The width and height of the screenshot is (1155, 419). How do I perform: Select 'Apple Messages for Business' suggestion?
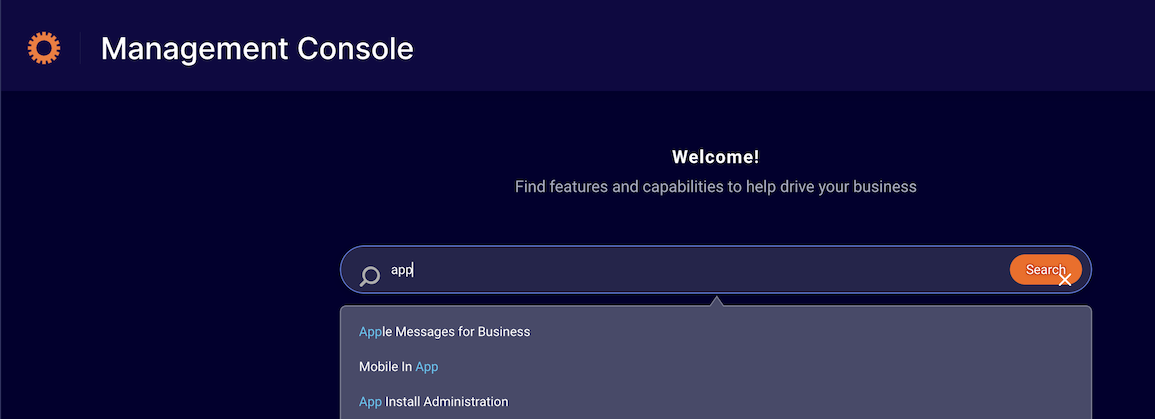tap(715, 331)
